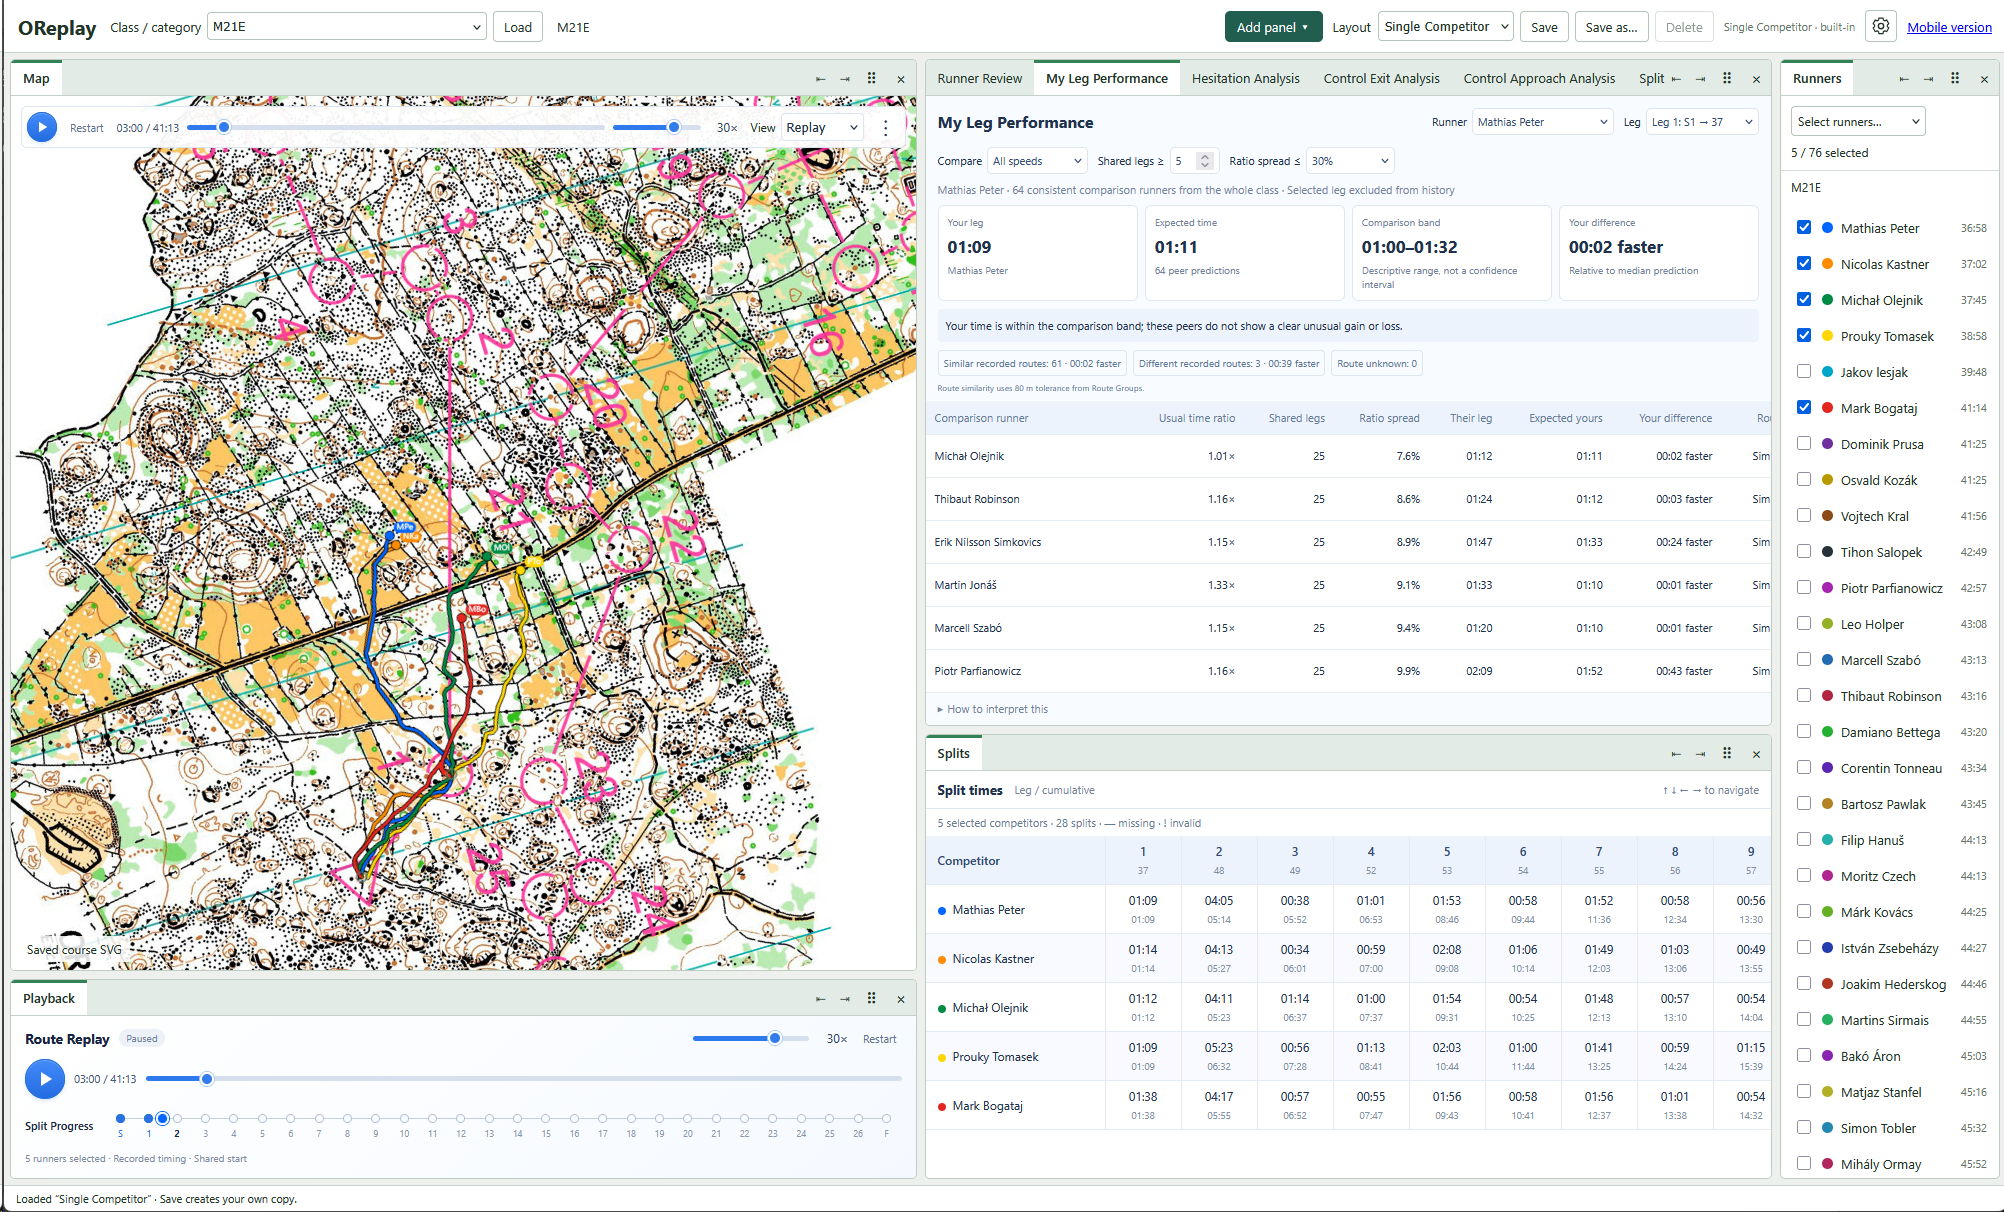
Task: Switch to Runner Review tab
Action: [979, 79]
